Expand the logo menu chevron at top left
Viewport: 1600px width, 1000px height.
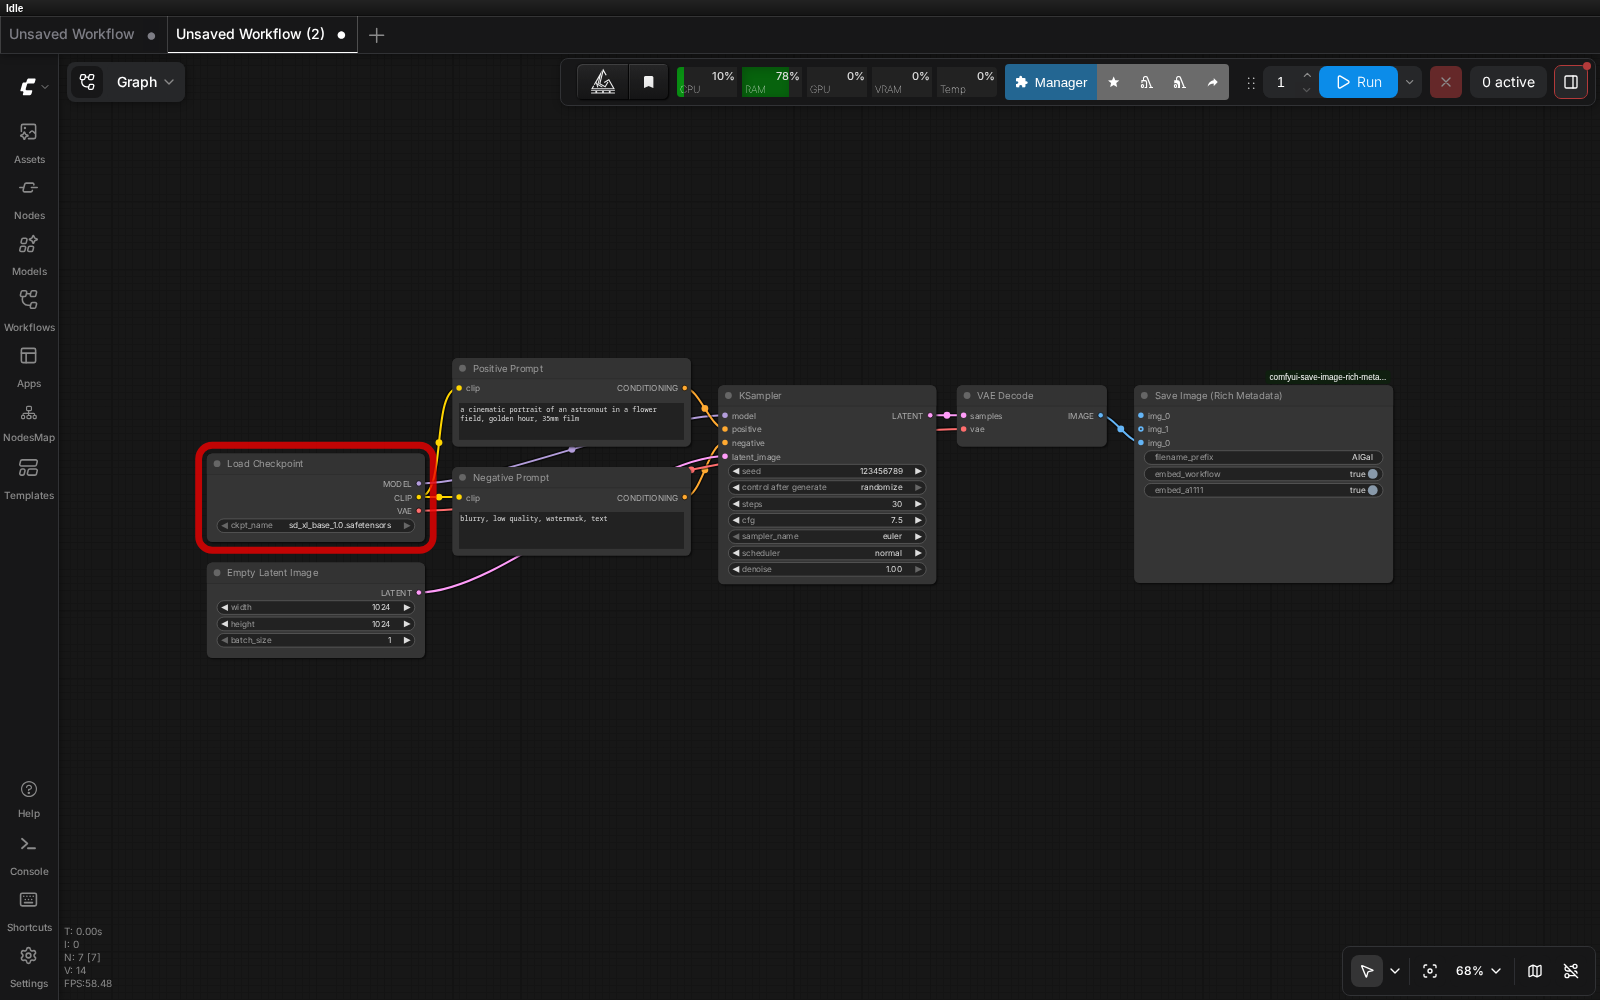point(45,87)
